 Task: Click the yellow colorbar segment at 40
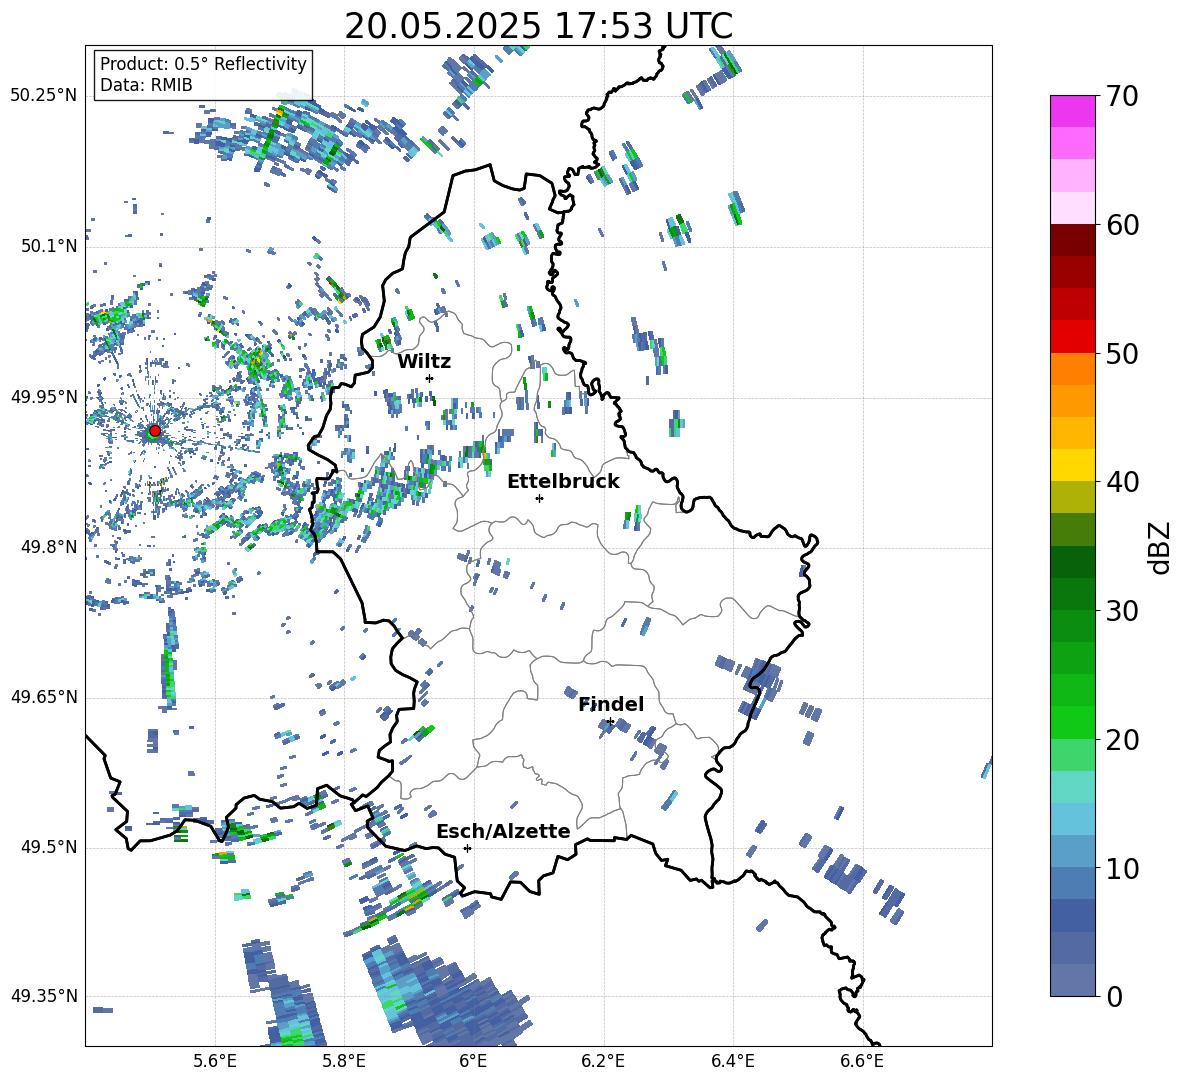point(1072,465)
